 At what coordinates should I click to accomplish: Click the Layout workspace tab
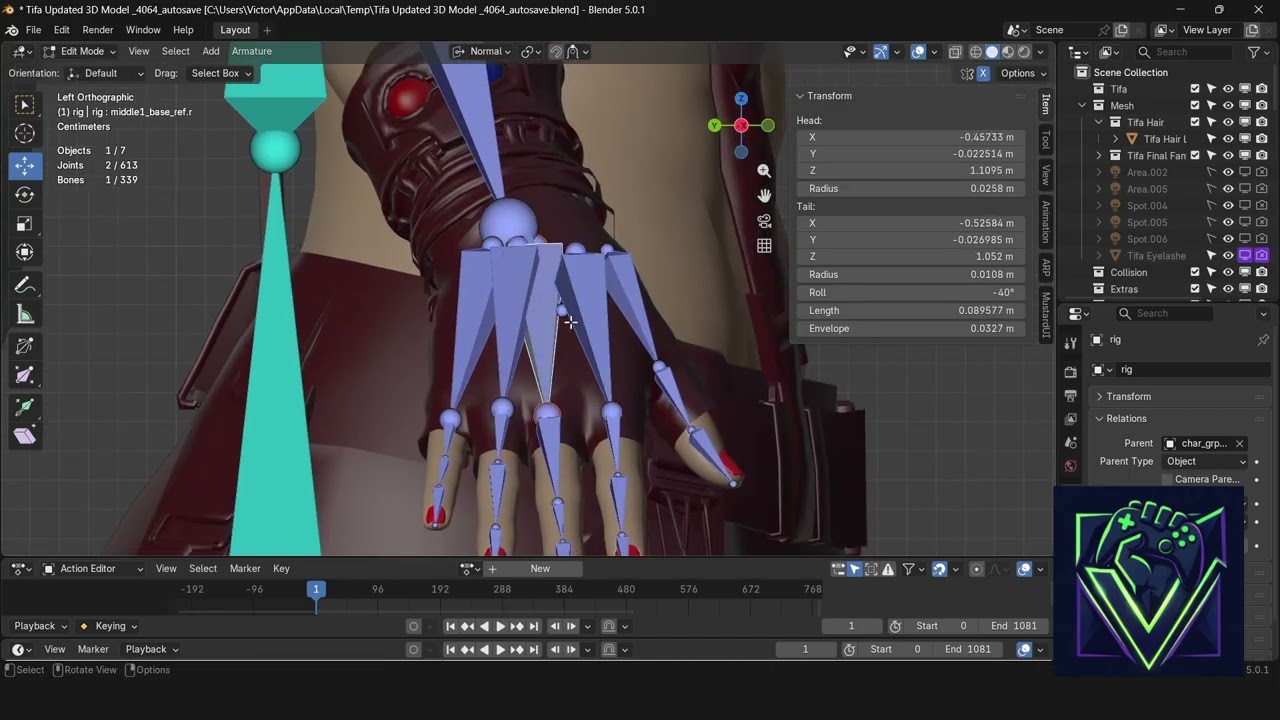(x=235, y=30)
